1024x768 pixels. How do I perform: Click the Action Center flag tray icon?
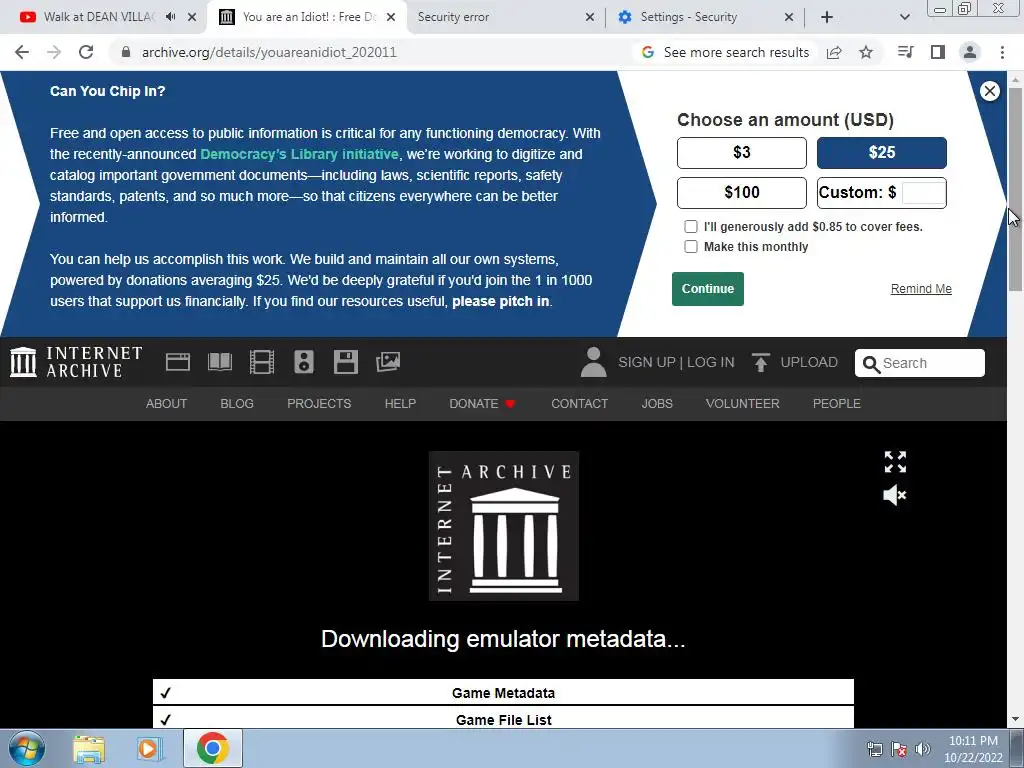[x=899, y=749]
